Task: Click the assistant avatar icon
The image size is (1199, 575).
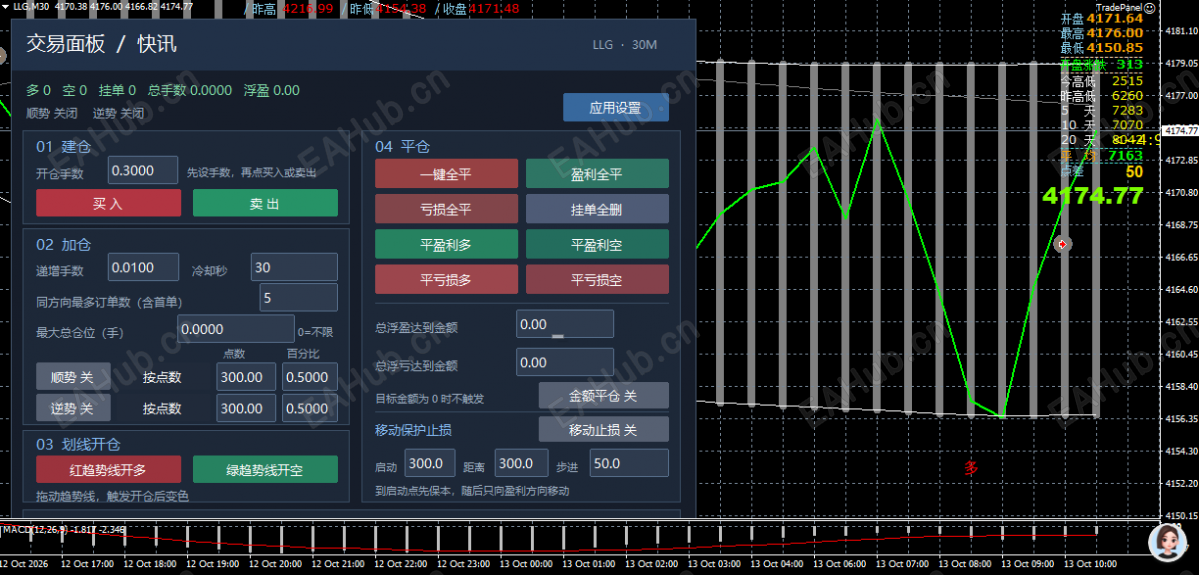Action: pos(1168,540)
